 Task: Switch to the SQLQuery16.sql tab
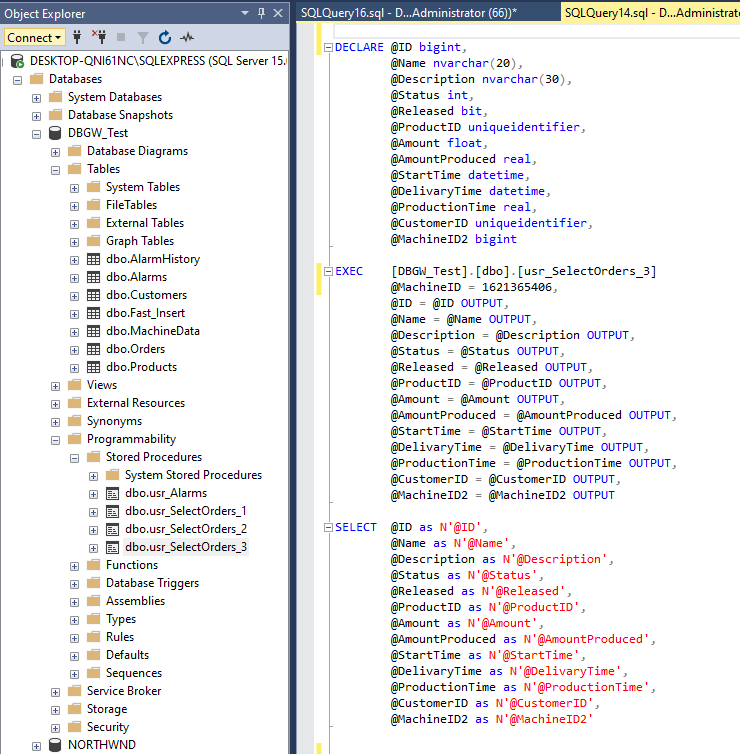[408, 12]
